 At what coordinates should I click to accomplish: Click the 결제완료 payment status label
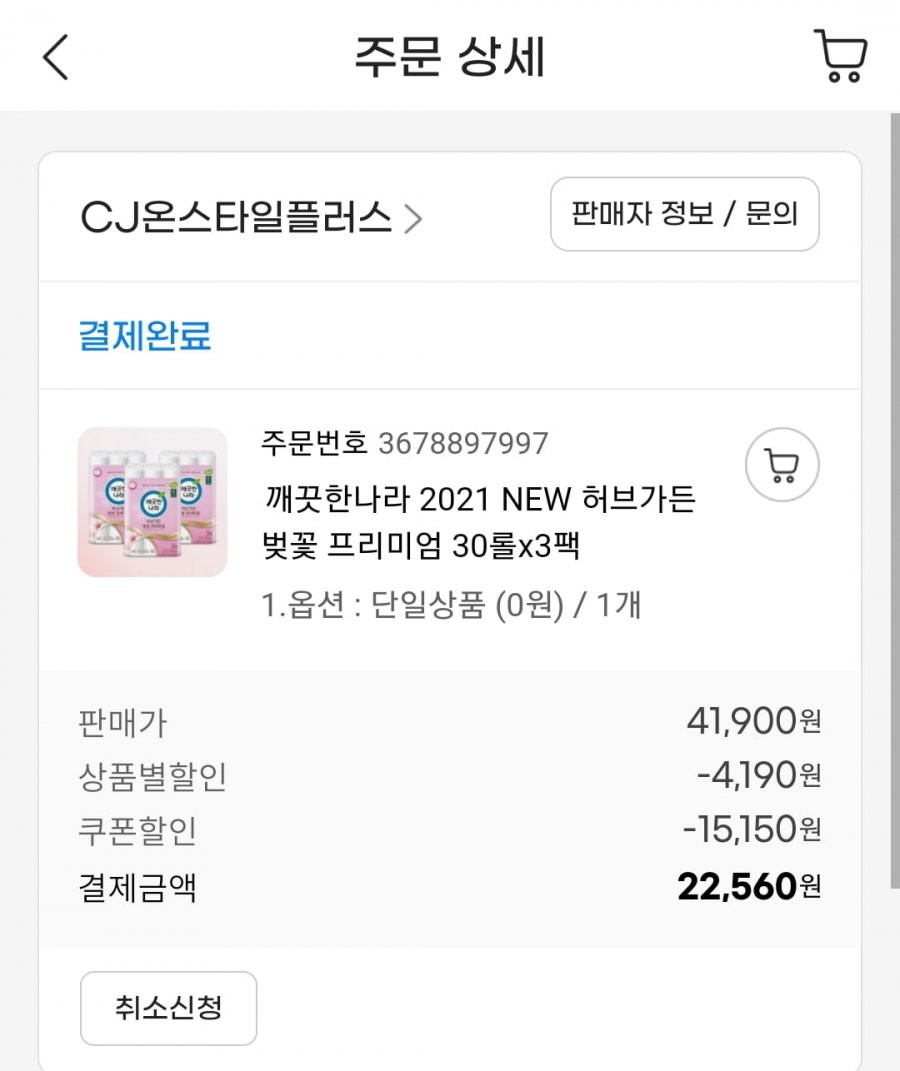pos(145,335)
